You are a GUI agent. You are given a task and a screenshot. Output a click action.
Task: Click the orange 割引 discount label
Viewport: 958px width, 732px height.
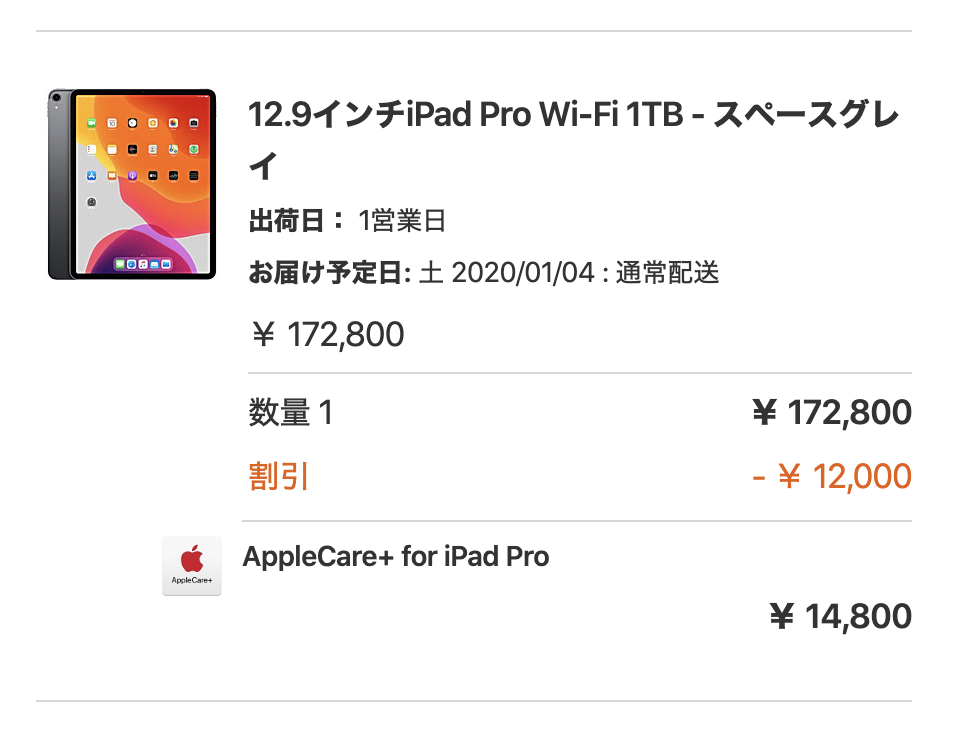279,476
